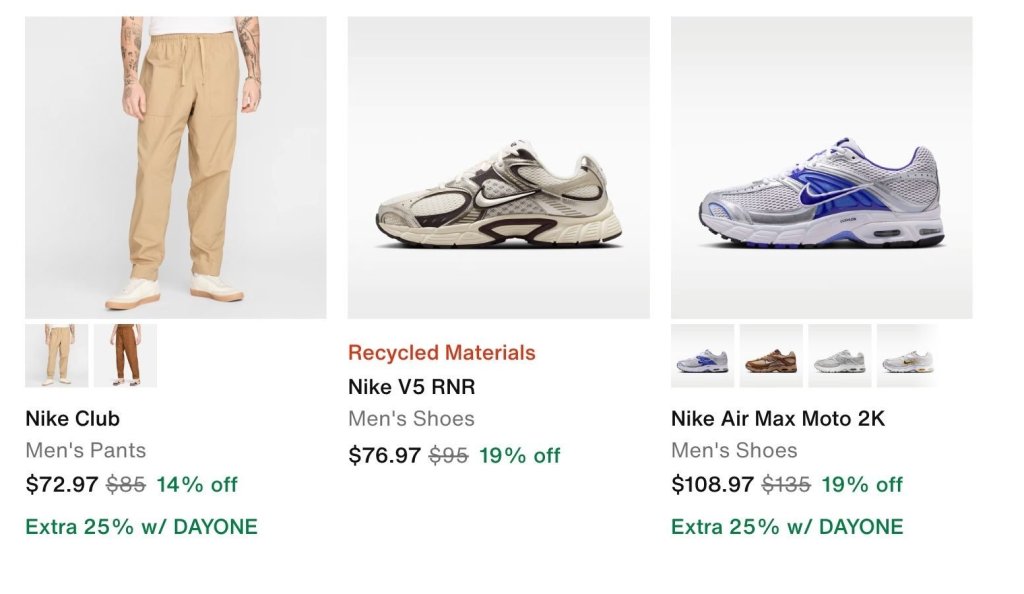Click the Recycled Materials label

click(441, 352)
